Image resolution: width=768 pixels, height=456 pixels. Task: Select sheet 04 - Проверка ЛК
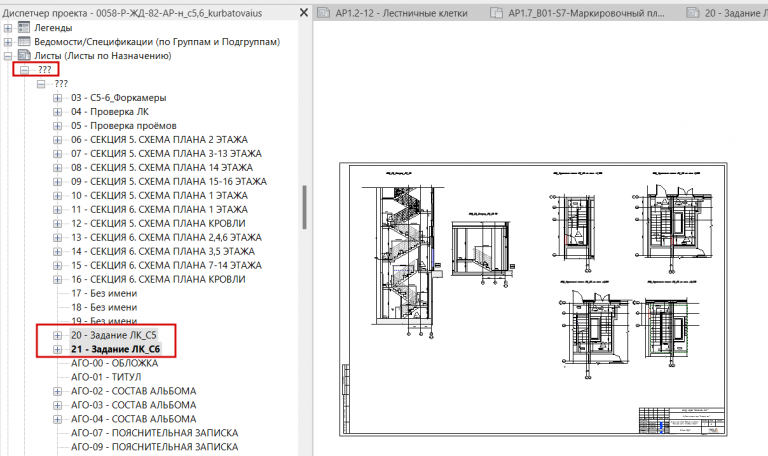coord(110,112)
